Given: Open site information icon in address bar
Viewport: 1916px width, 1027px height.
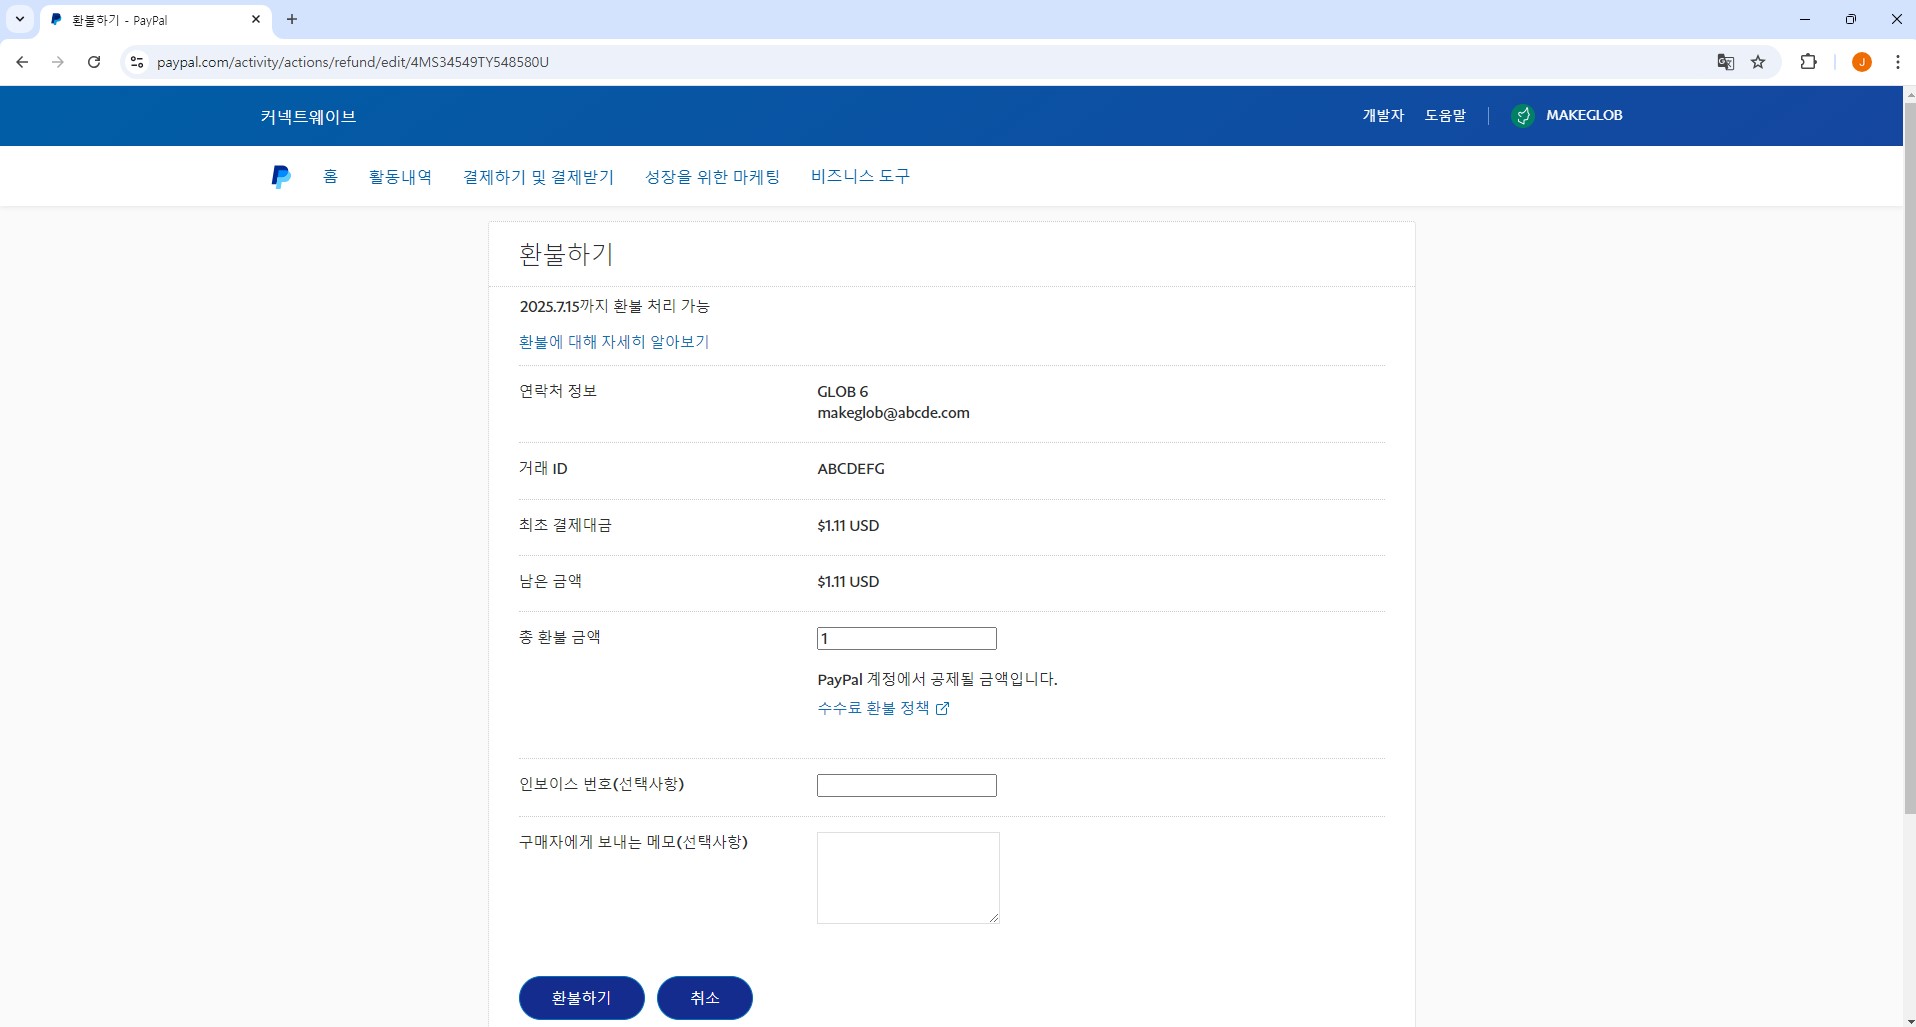Looking at the screenshot, I should click(x=137, y=62).
